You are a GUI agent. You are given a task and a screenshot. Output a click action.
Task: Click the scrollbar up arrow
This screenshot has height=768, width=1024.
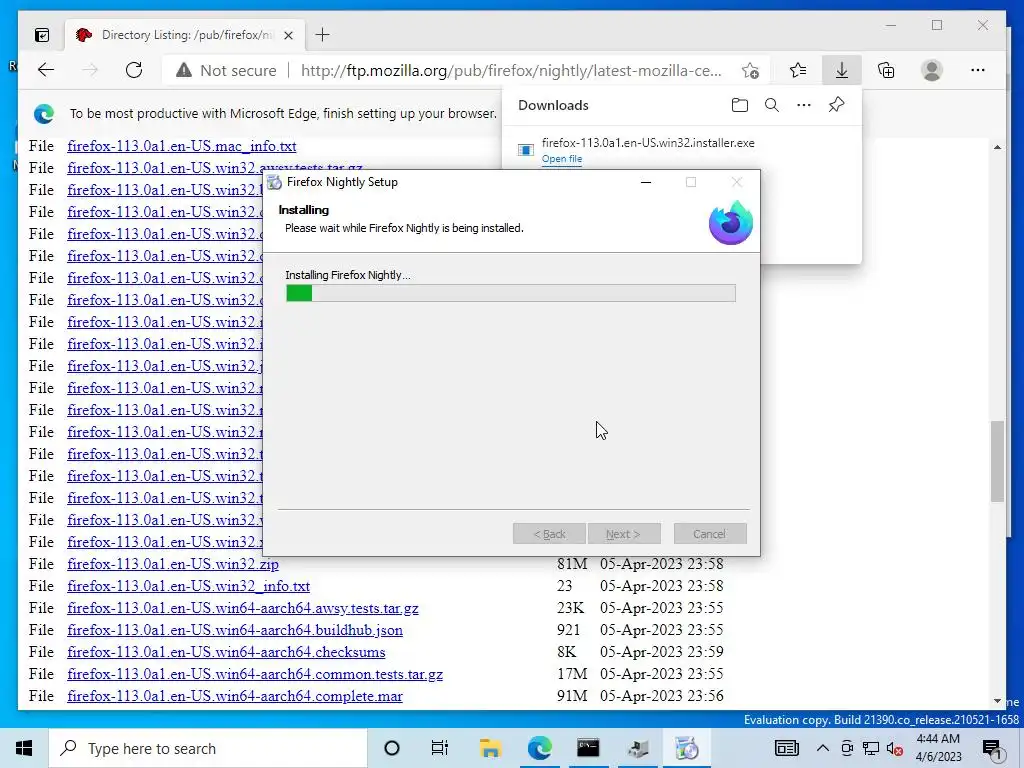[997, 148]
